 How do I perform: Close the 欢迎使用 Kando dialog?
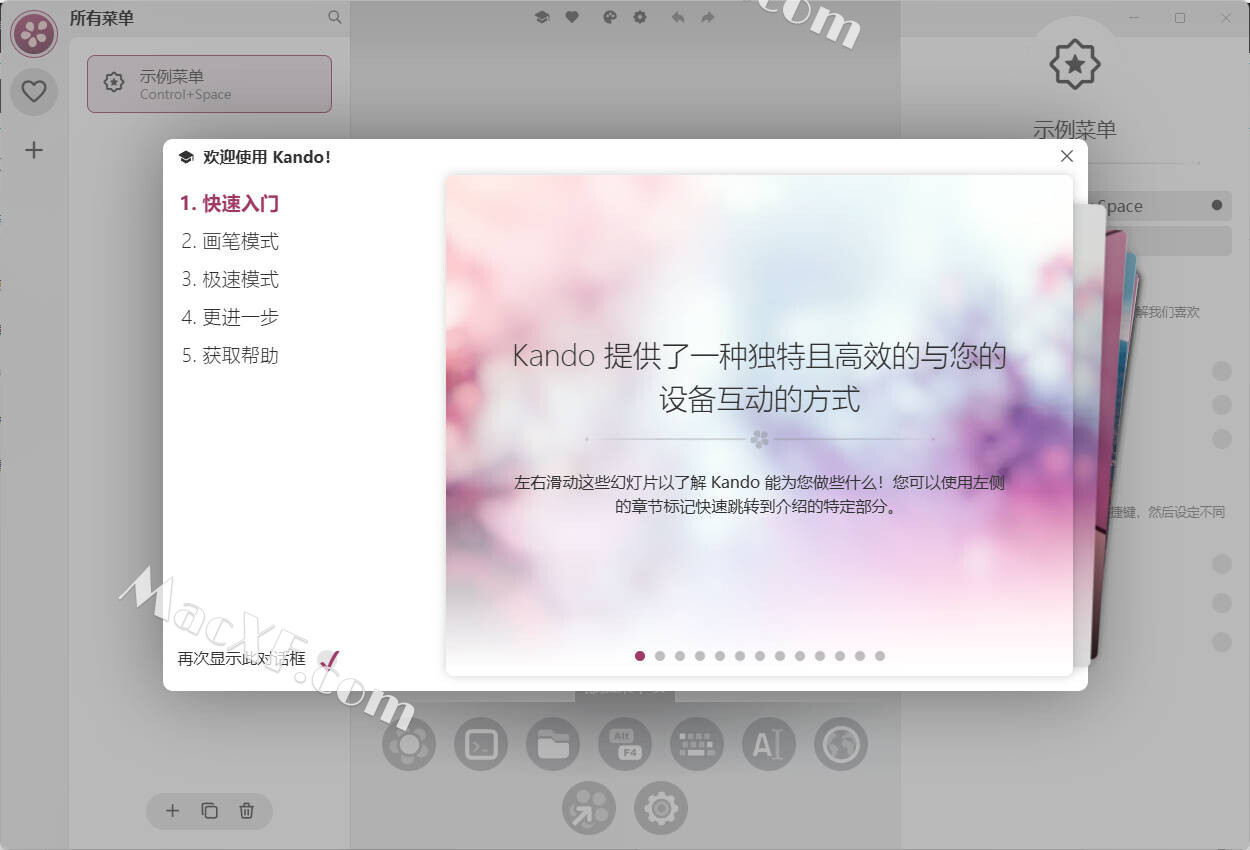[1066, 156]
